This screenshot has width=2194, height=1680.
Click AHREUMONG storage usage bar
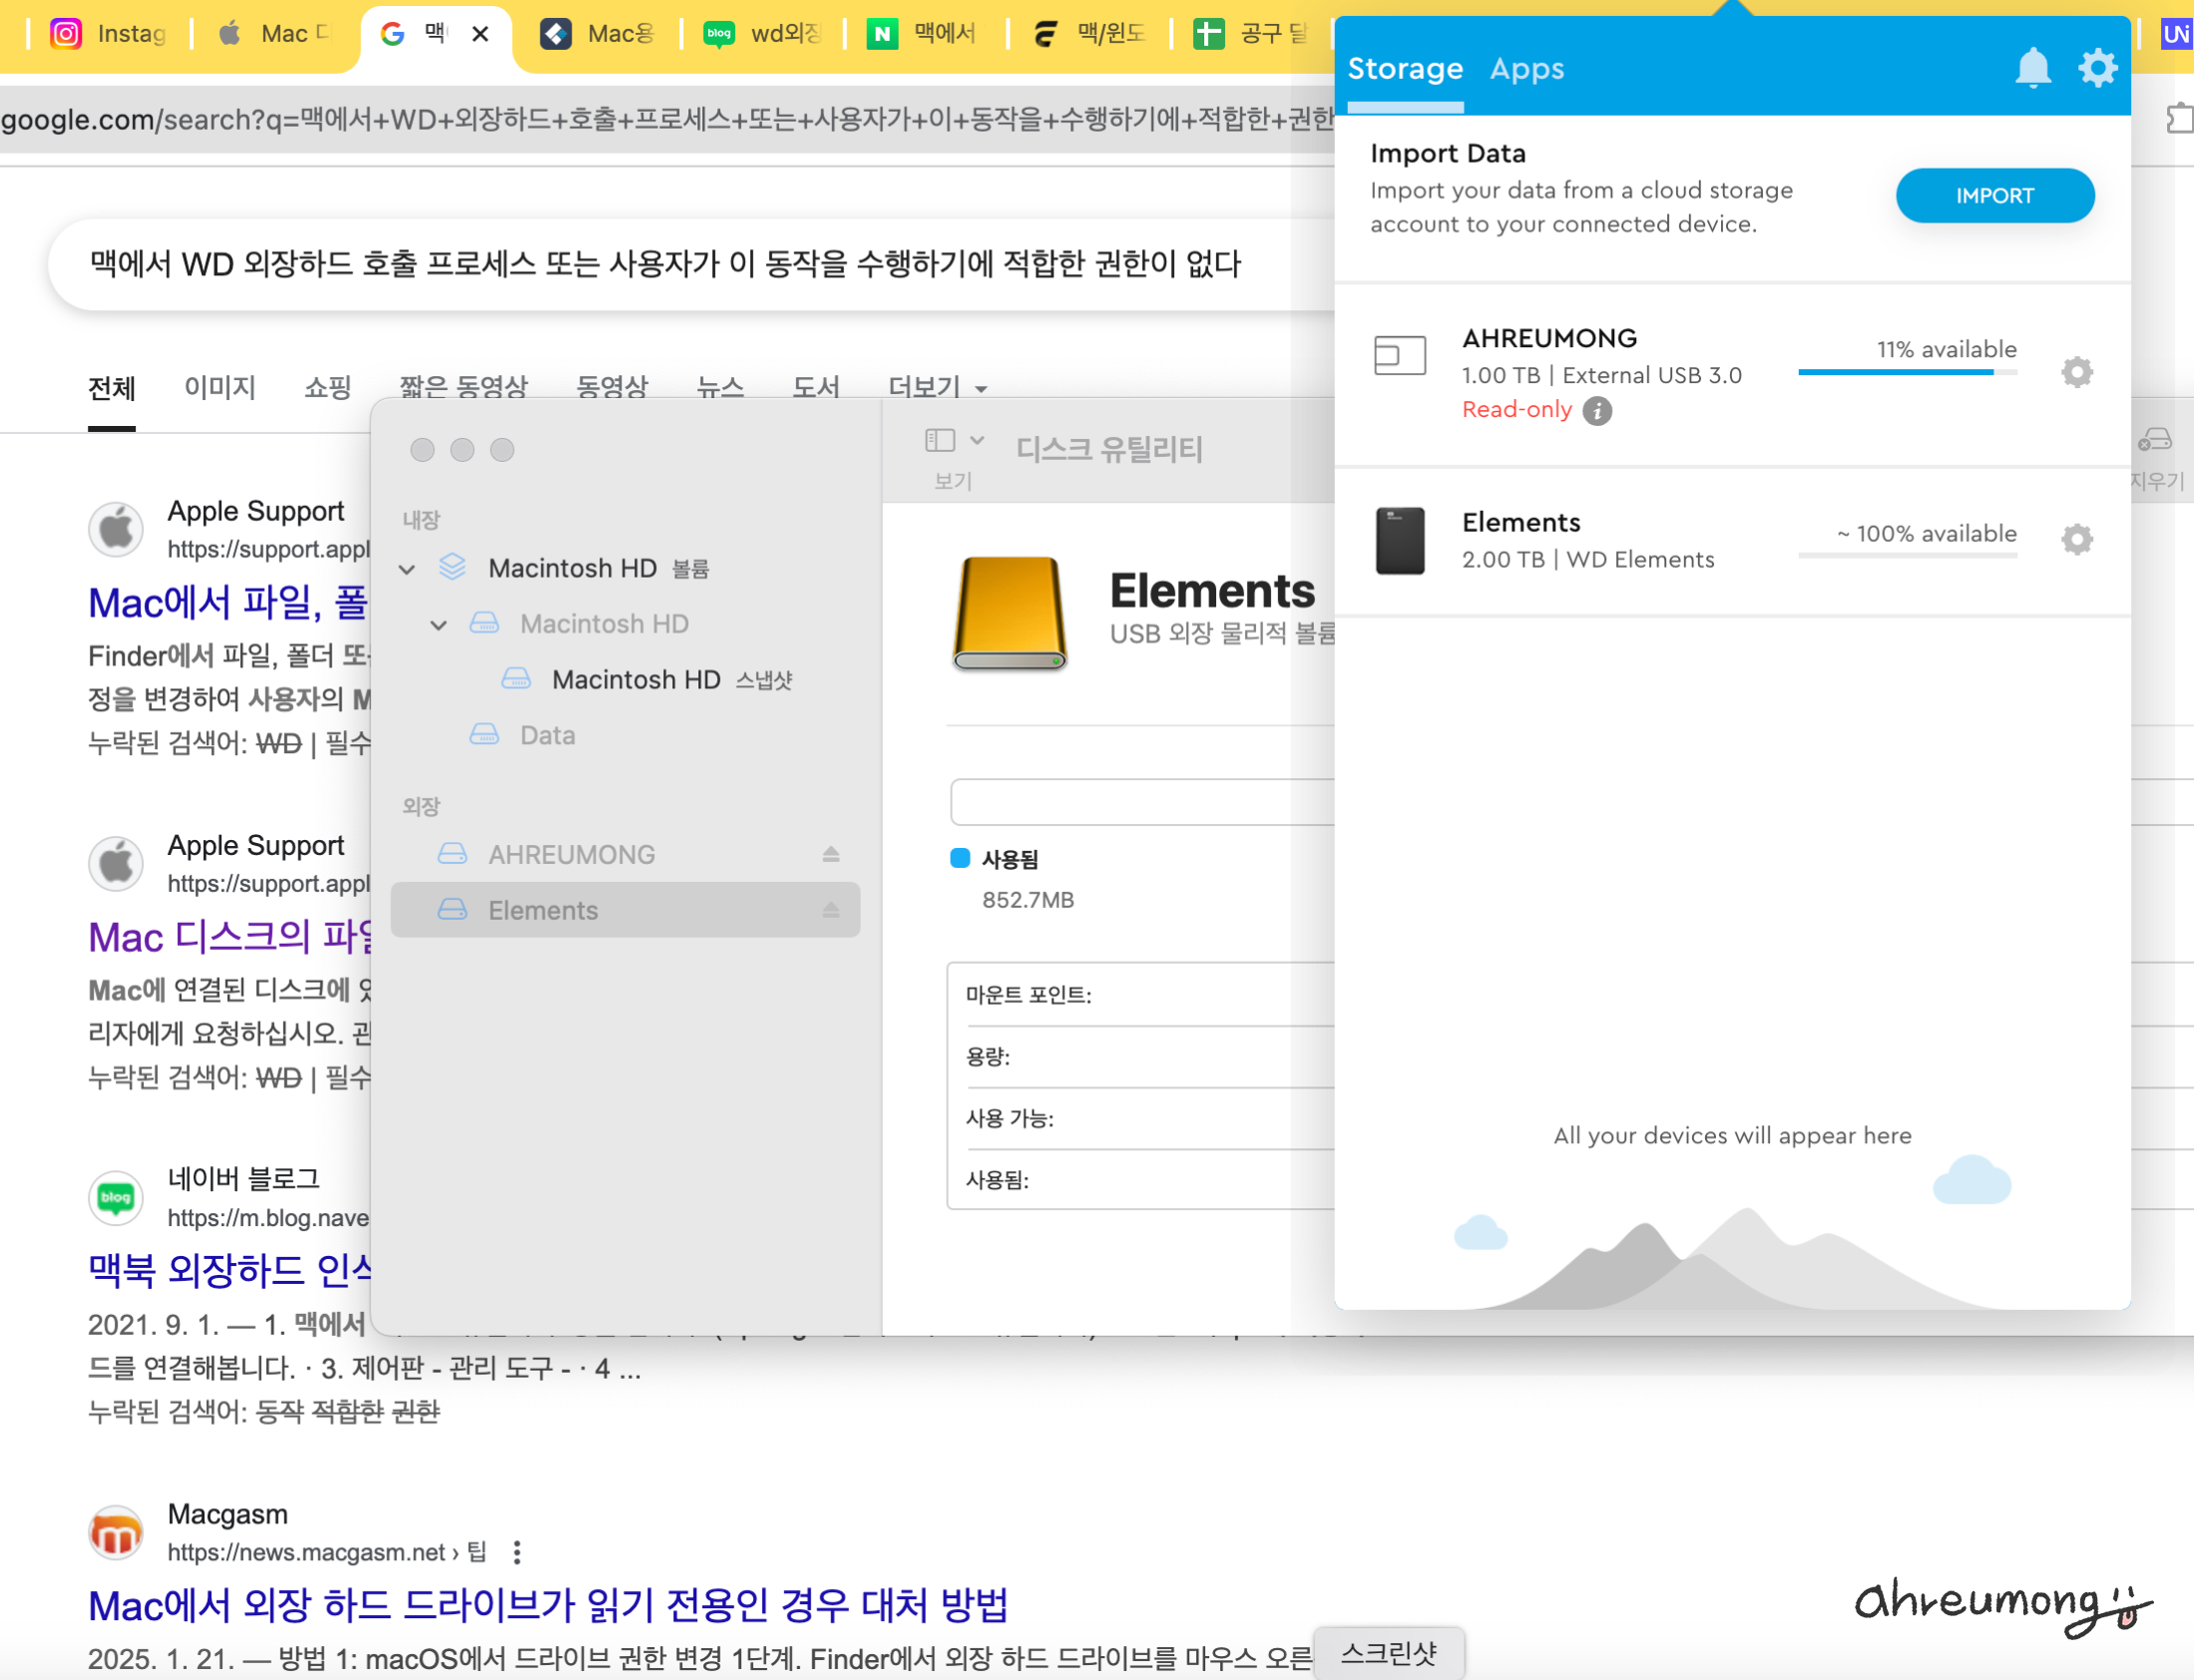pos(1907,372)
